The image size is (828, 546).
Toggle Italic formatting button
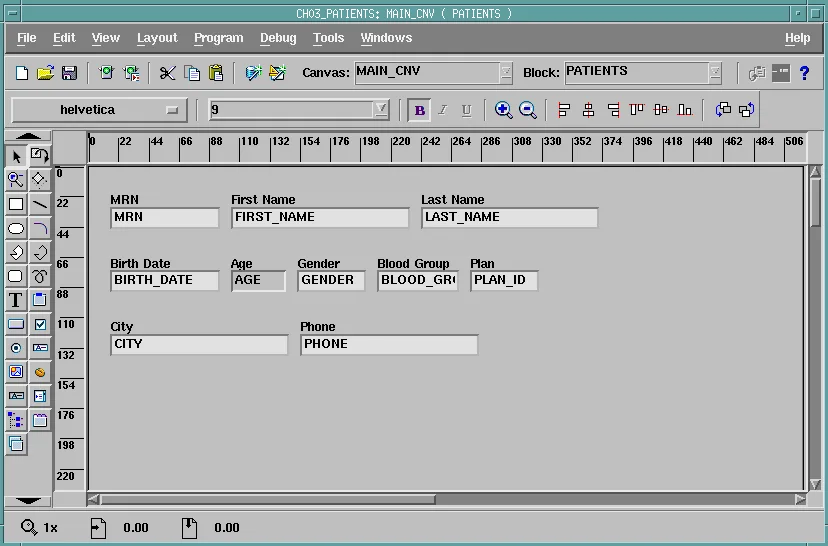[x=443, y=110]
